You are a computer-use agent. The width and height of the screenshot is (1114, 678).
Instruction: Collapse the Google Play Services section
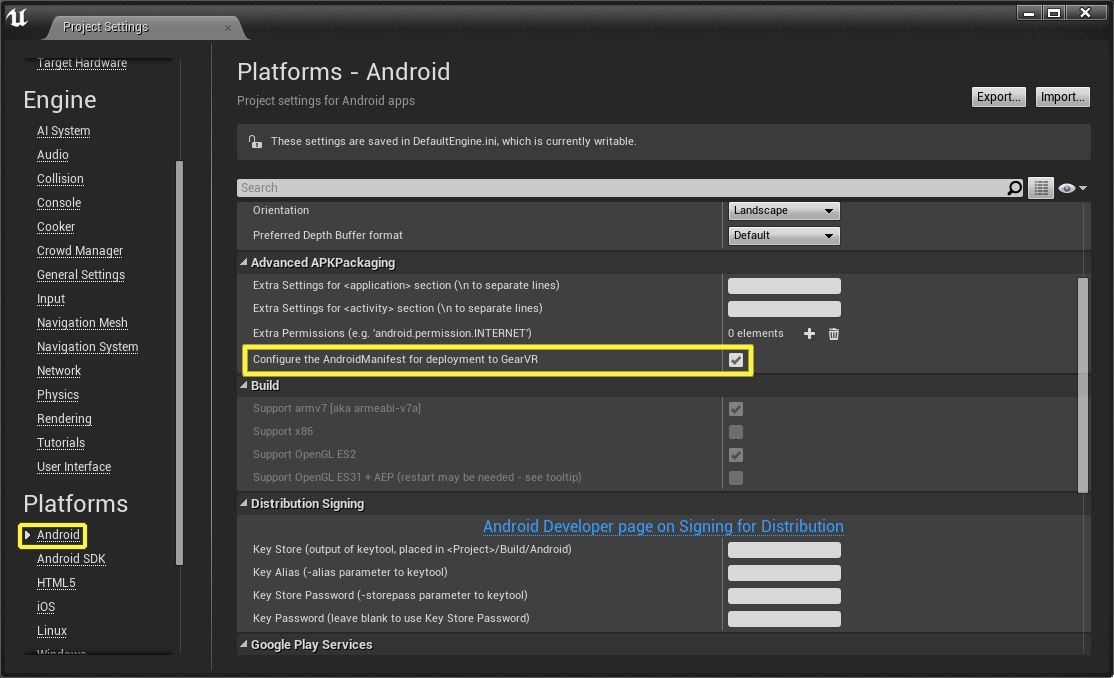244,645
